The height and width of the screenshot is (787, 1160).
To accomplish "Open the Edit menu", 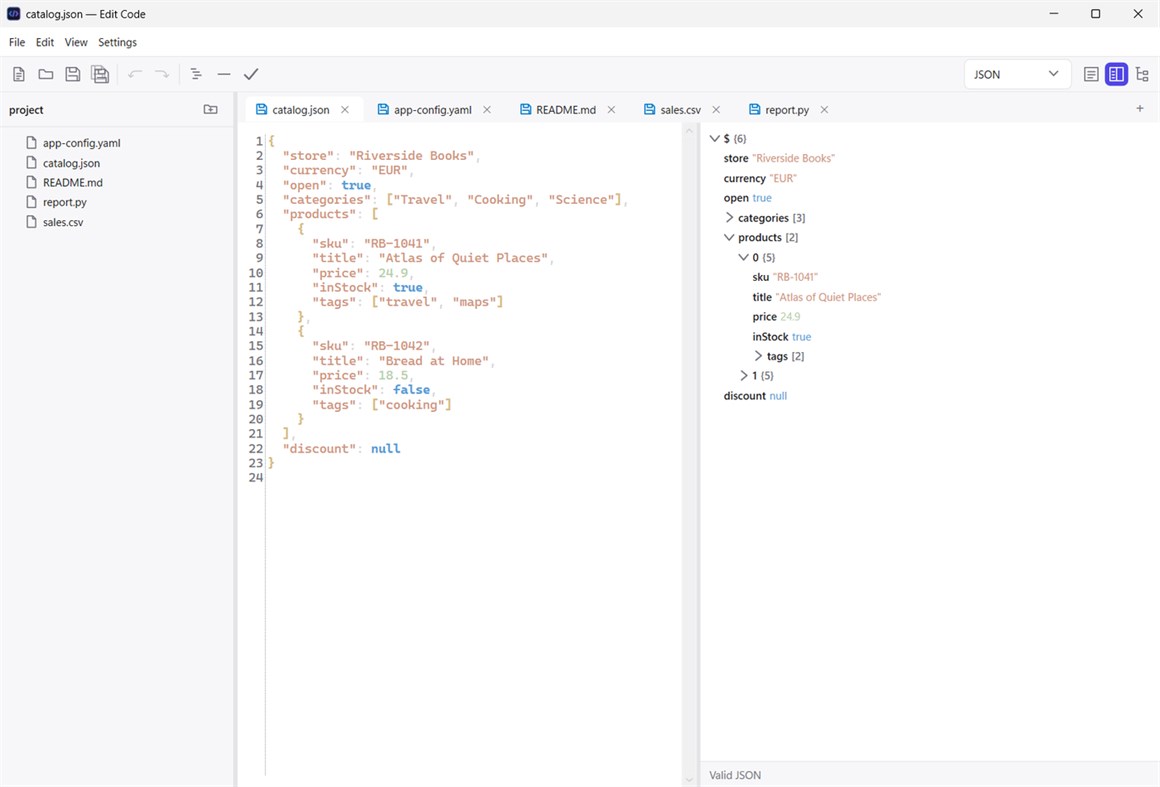I will pyautogui.click(x=44, y=42).
